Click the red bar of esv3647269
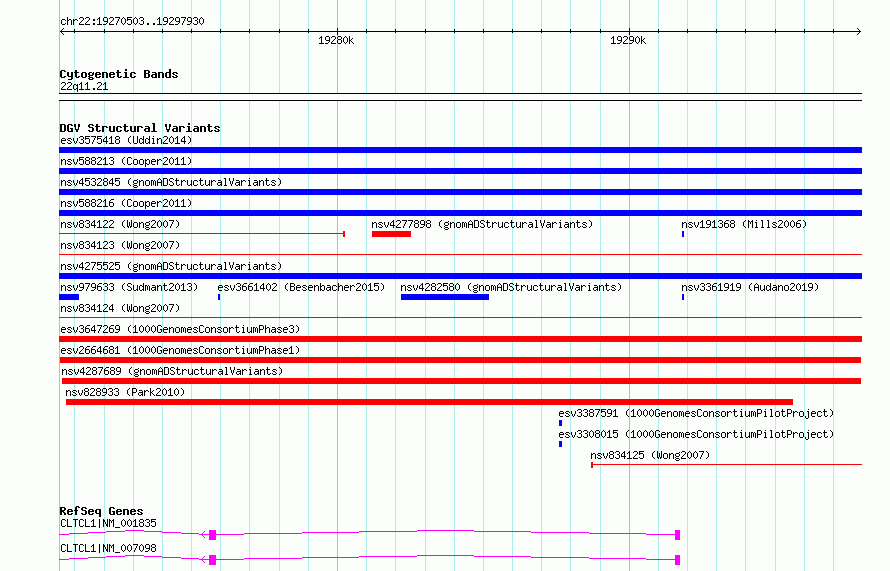890x571 pixels. tap(460, 339)
